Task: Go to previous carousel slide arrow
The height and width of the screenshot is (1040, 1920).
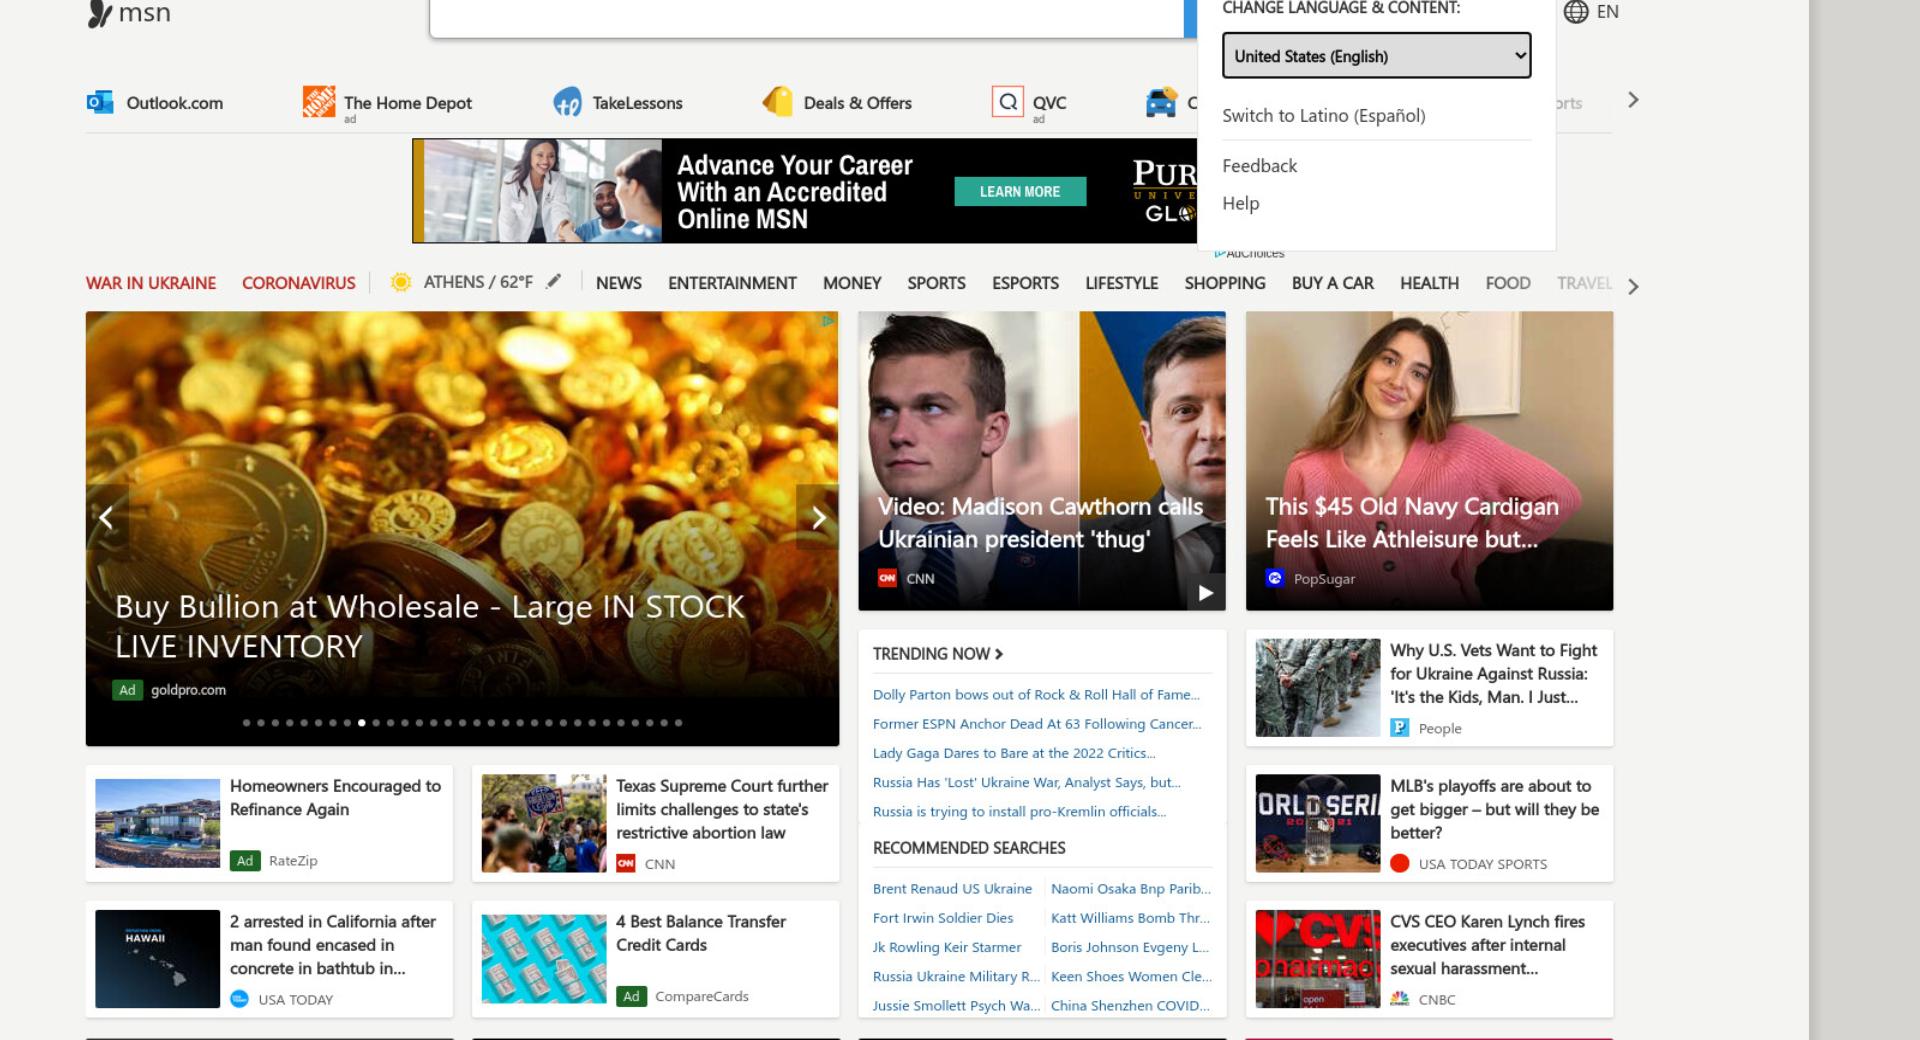Action: 107,517
